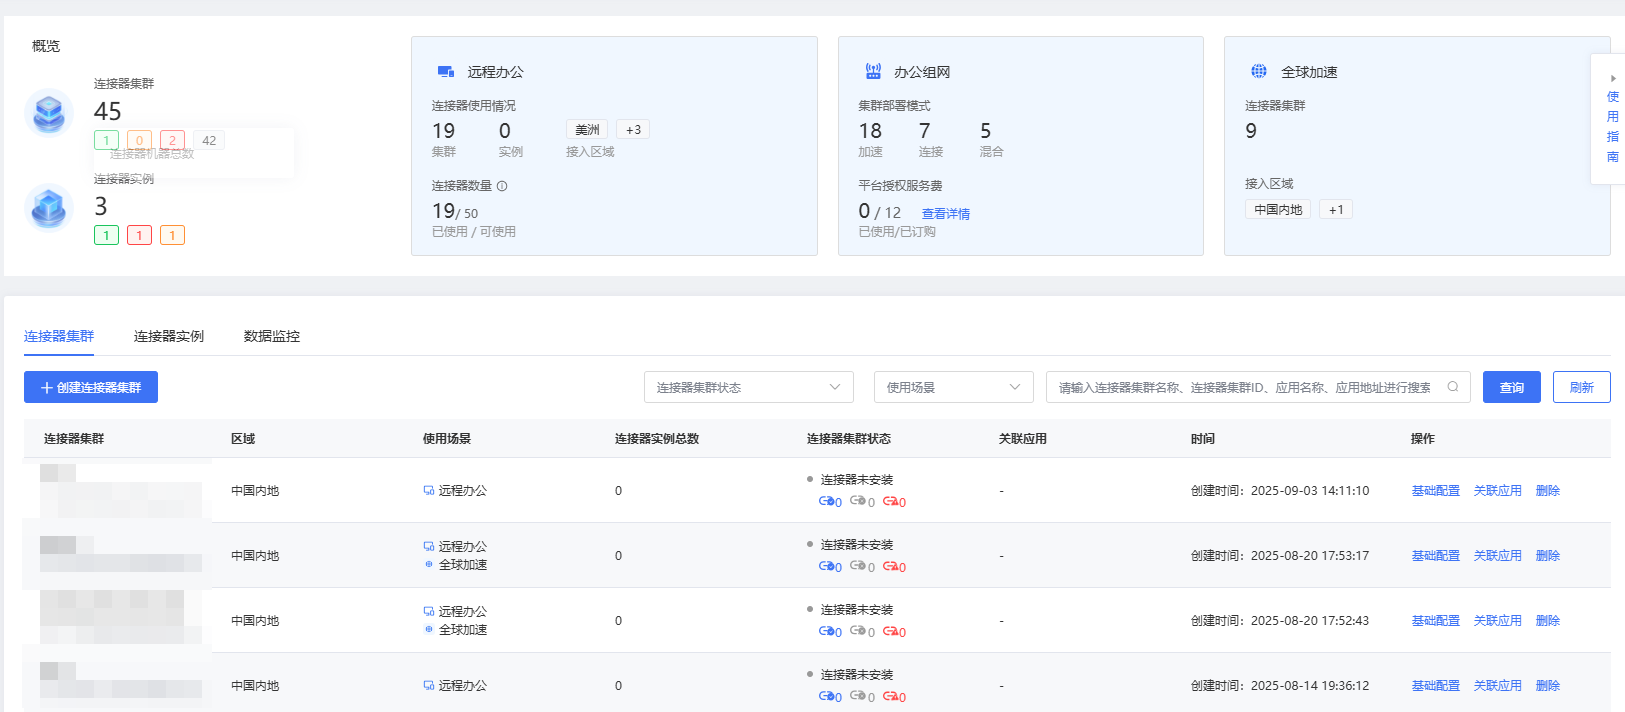The height and width of the screenshot is (712, 1625).
Task: Open the 连接器集群状态 dropdown
Action: (x=748, y=387)
